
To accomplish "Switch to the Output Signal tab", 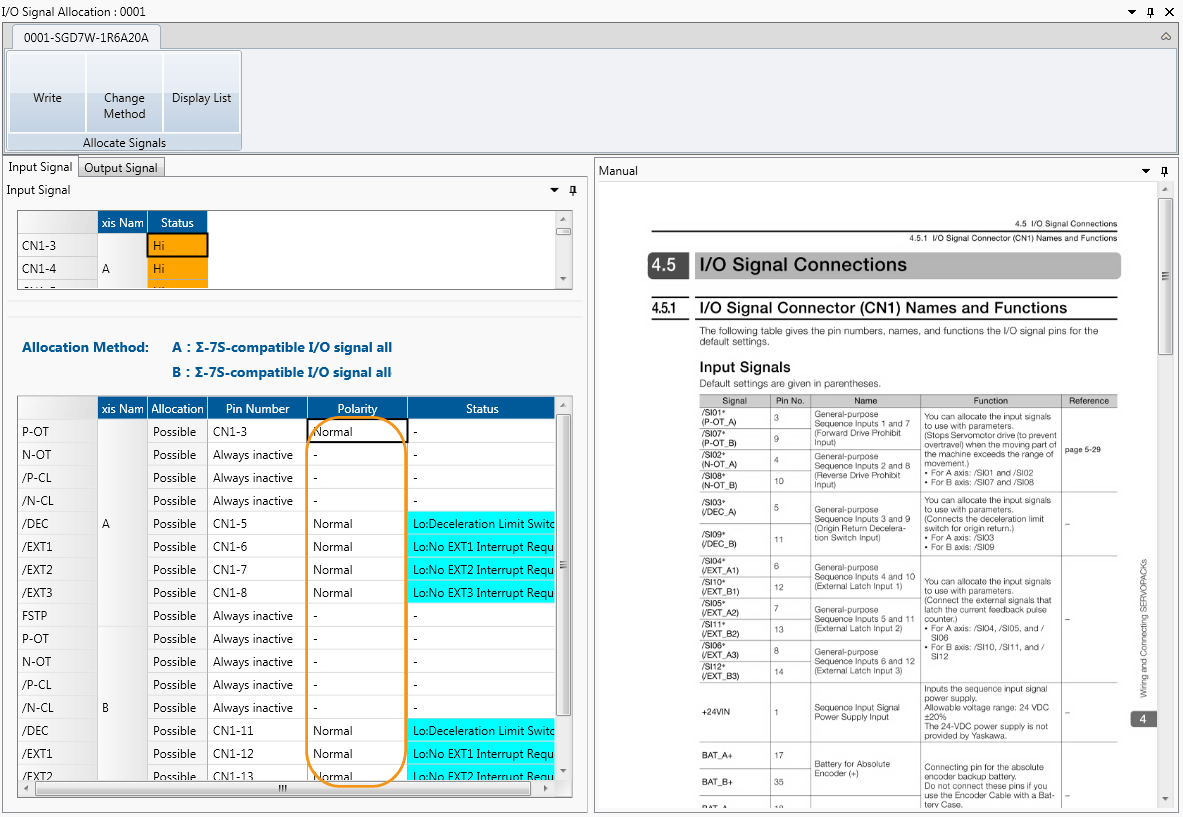I will click(121, 168).
